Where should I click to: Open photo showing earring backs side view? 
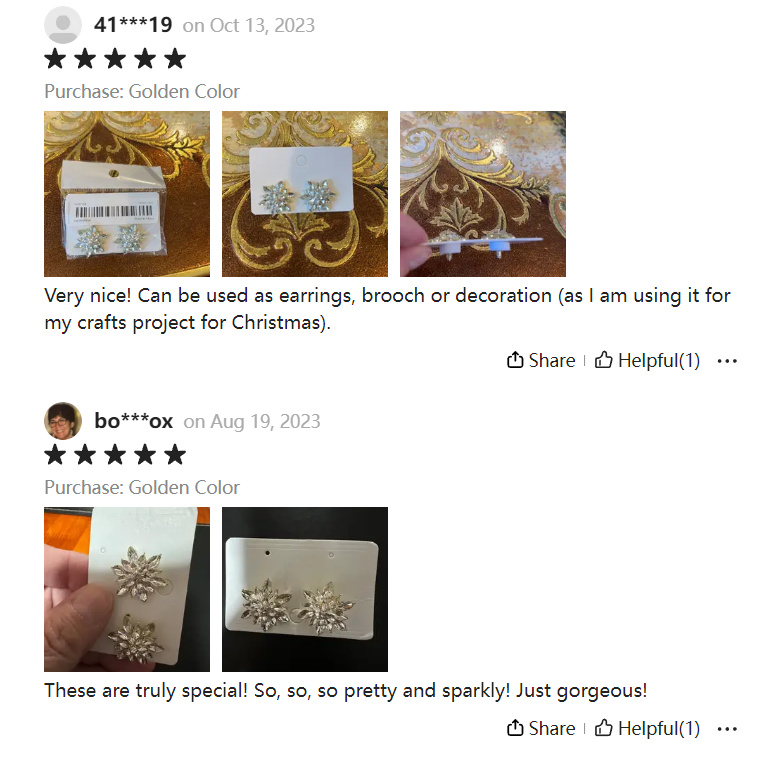click(483, 194)
